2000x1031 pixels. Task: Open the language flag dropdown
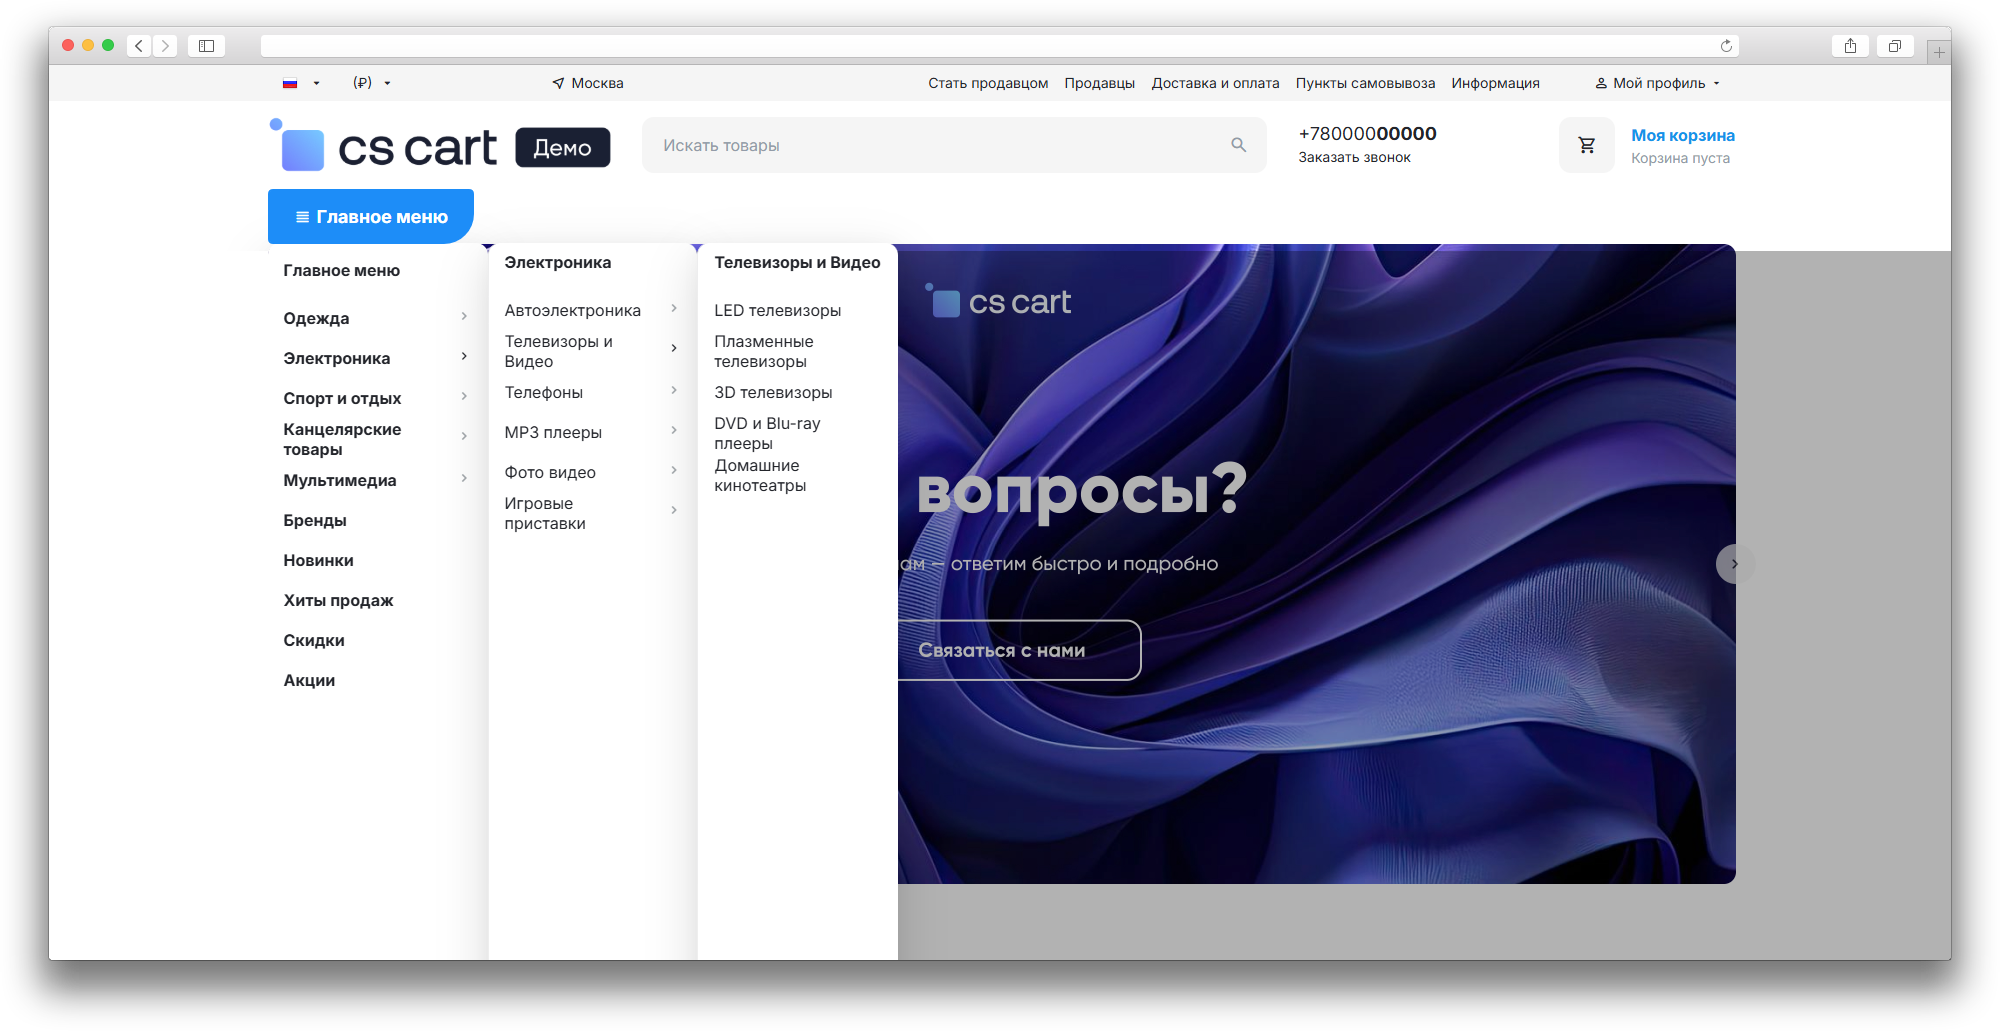coord(301,83)
